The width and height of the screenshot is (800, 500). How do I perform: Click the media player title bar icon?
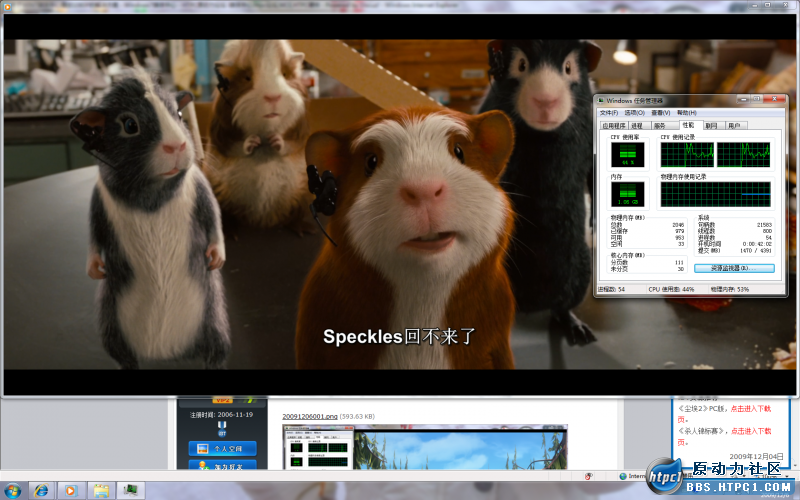point(7,6)
